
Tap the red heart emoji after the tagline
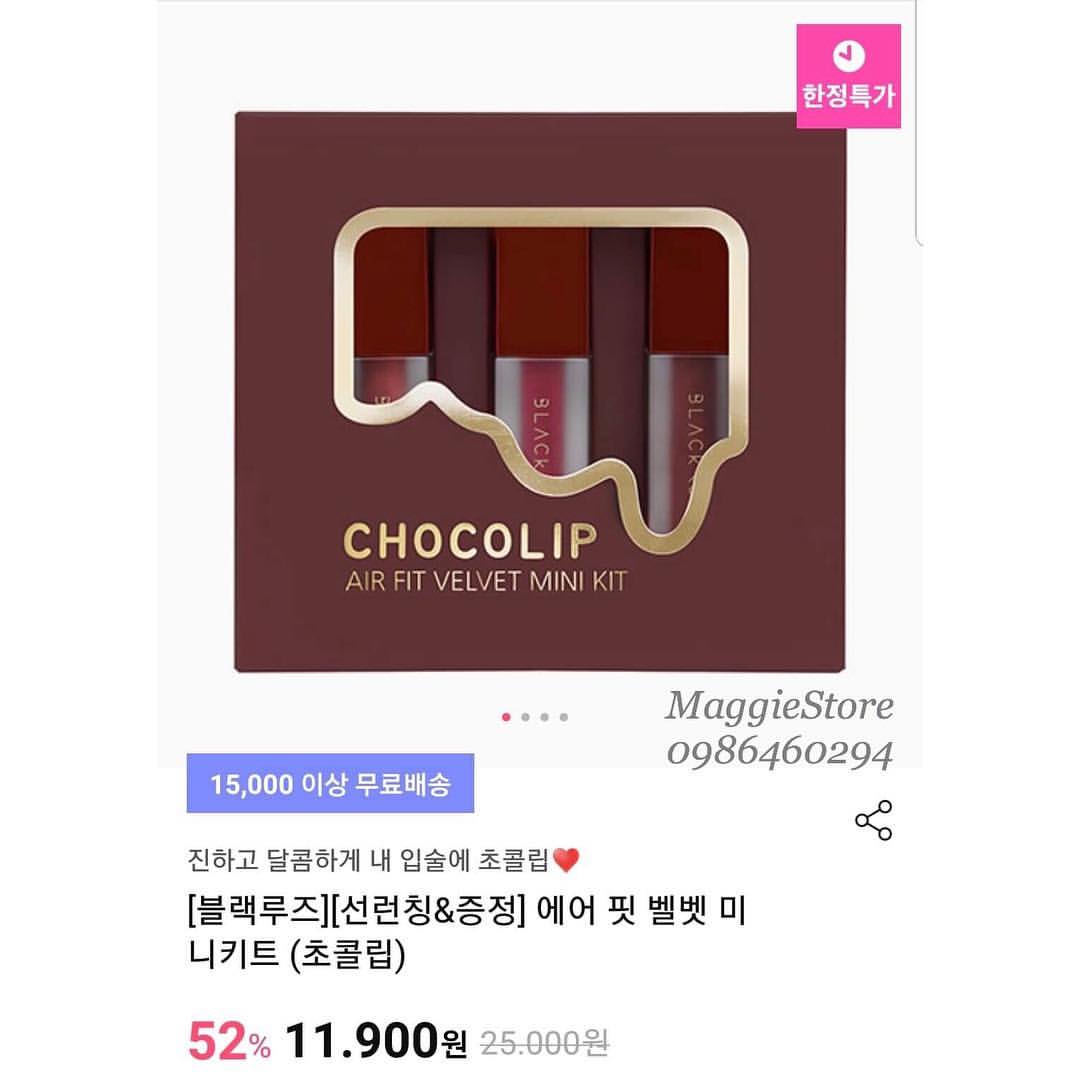566,860
